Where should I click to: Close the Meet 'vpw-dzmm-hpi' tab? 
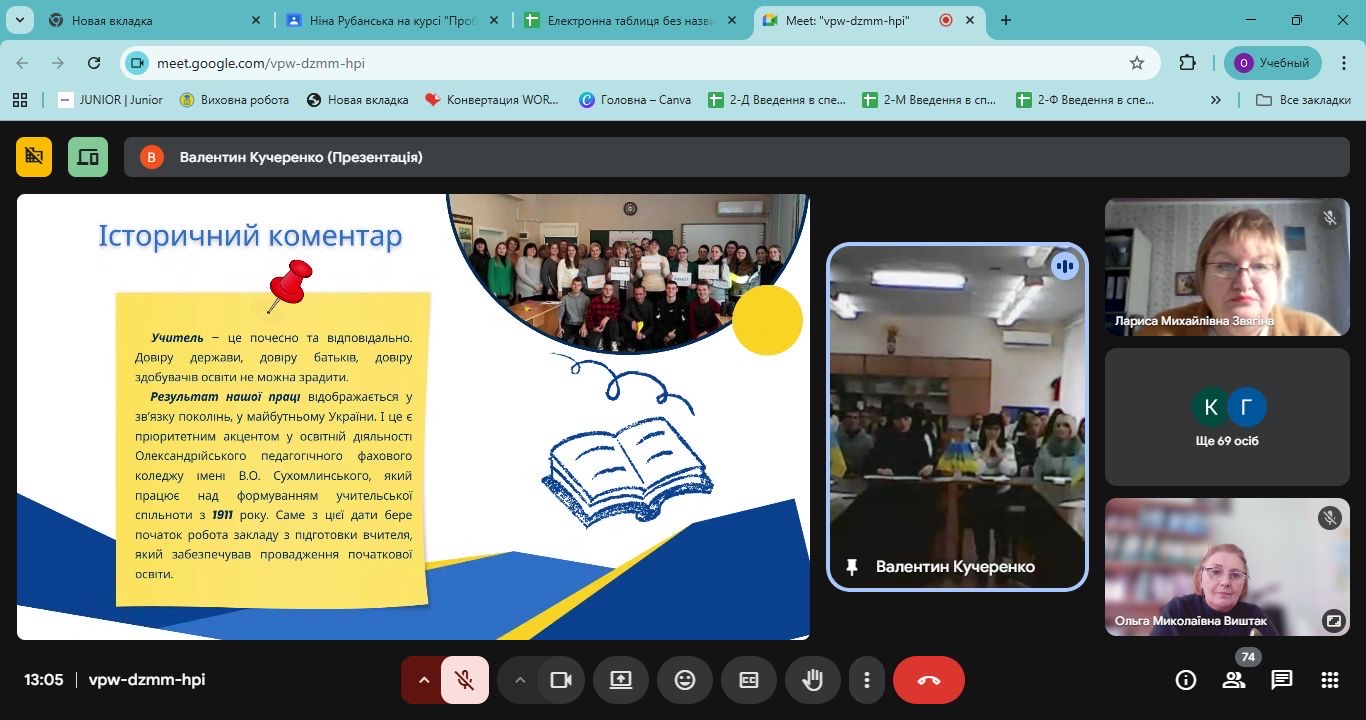tap(969, 20)
